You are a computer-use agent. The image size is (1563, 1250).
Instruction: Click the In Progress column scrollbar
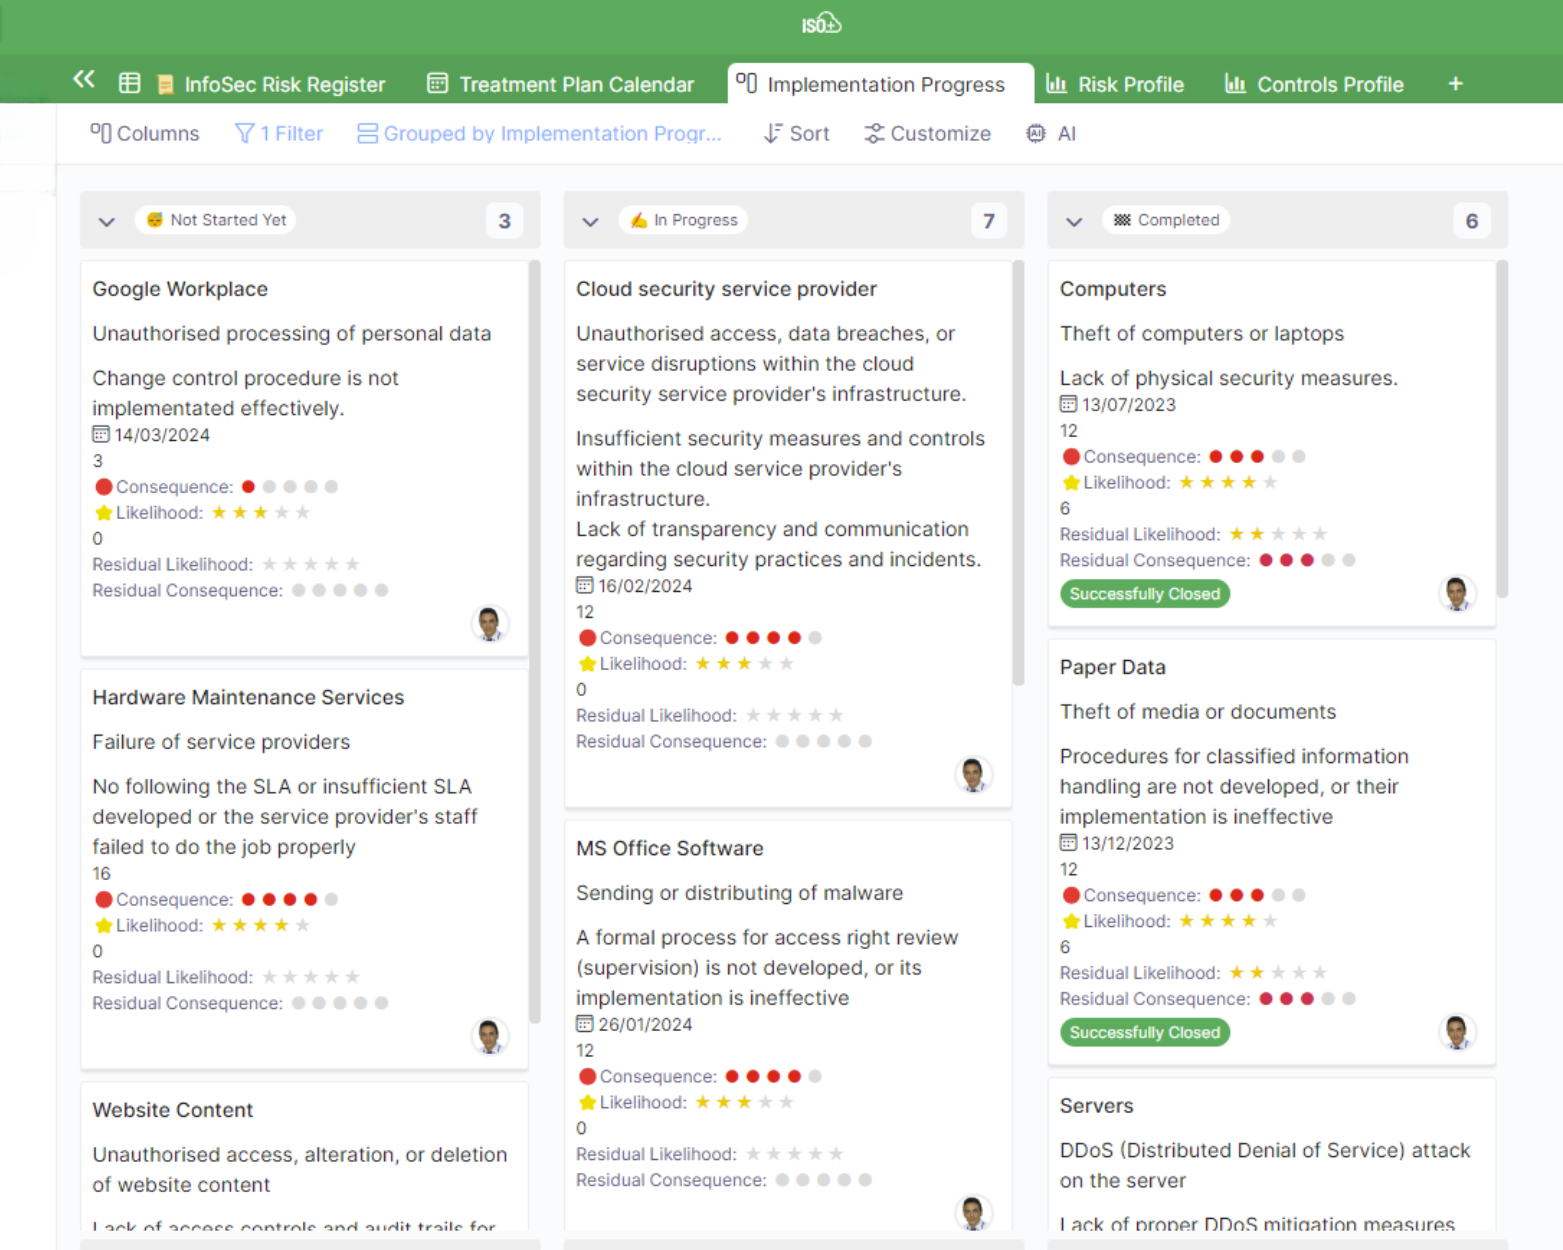[1018, 472]
